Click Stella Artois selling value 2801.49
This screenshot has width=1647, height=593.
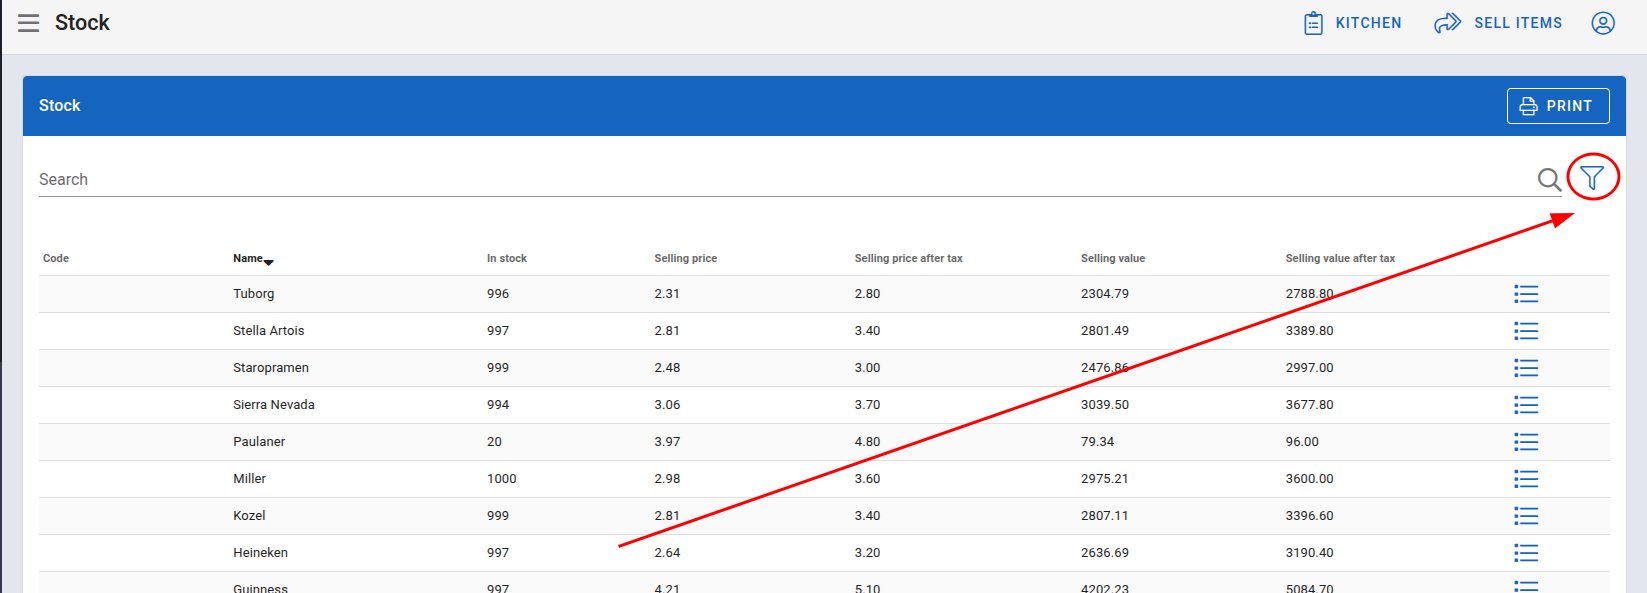[x=1105, y=331]
